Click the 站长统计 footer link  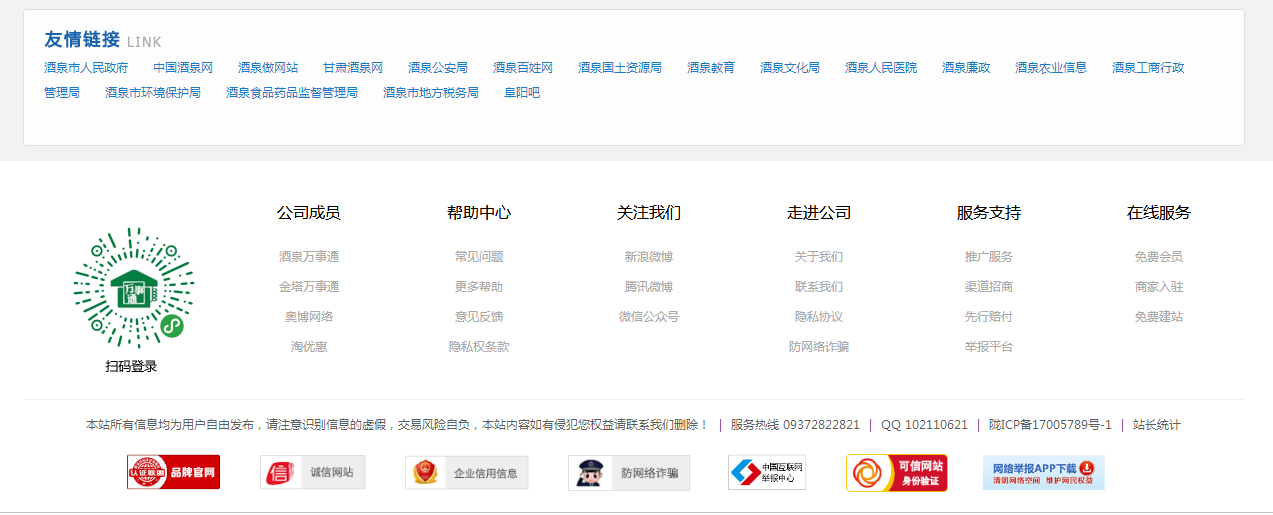[x=1156, y=425]
